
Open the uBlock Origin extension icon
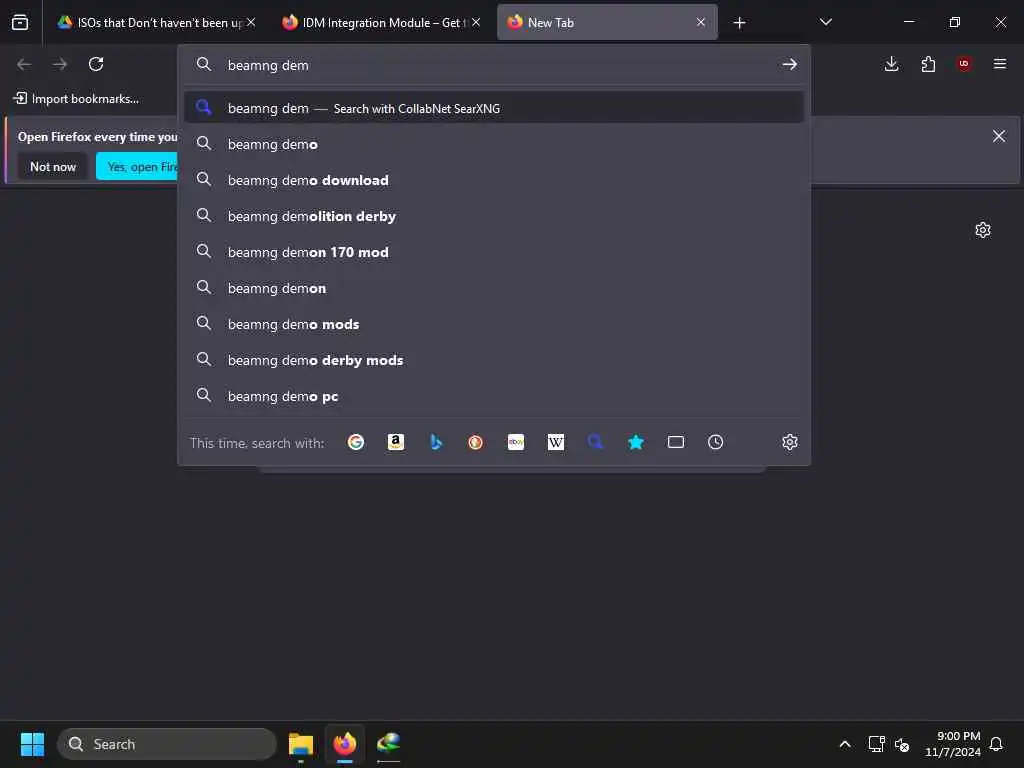(x=964, y=64)
